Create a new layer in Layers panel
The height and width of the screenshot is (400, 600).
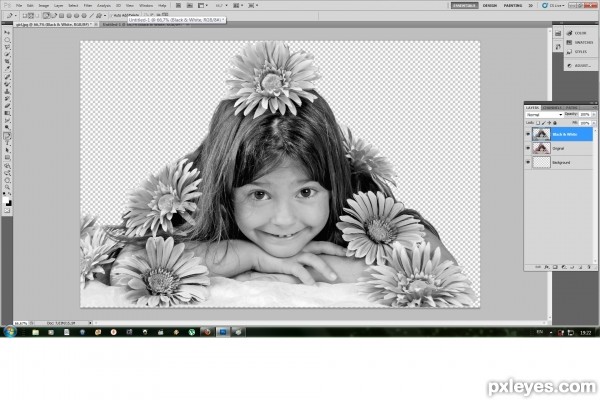pyautogui.click(x=580, y=267)
